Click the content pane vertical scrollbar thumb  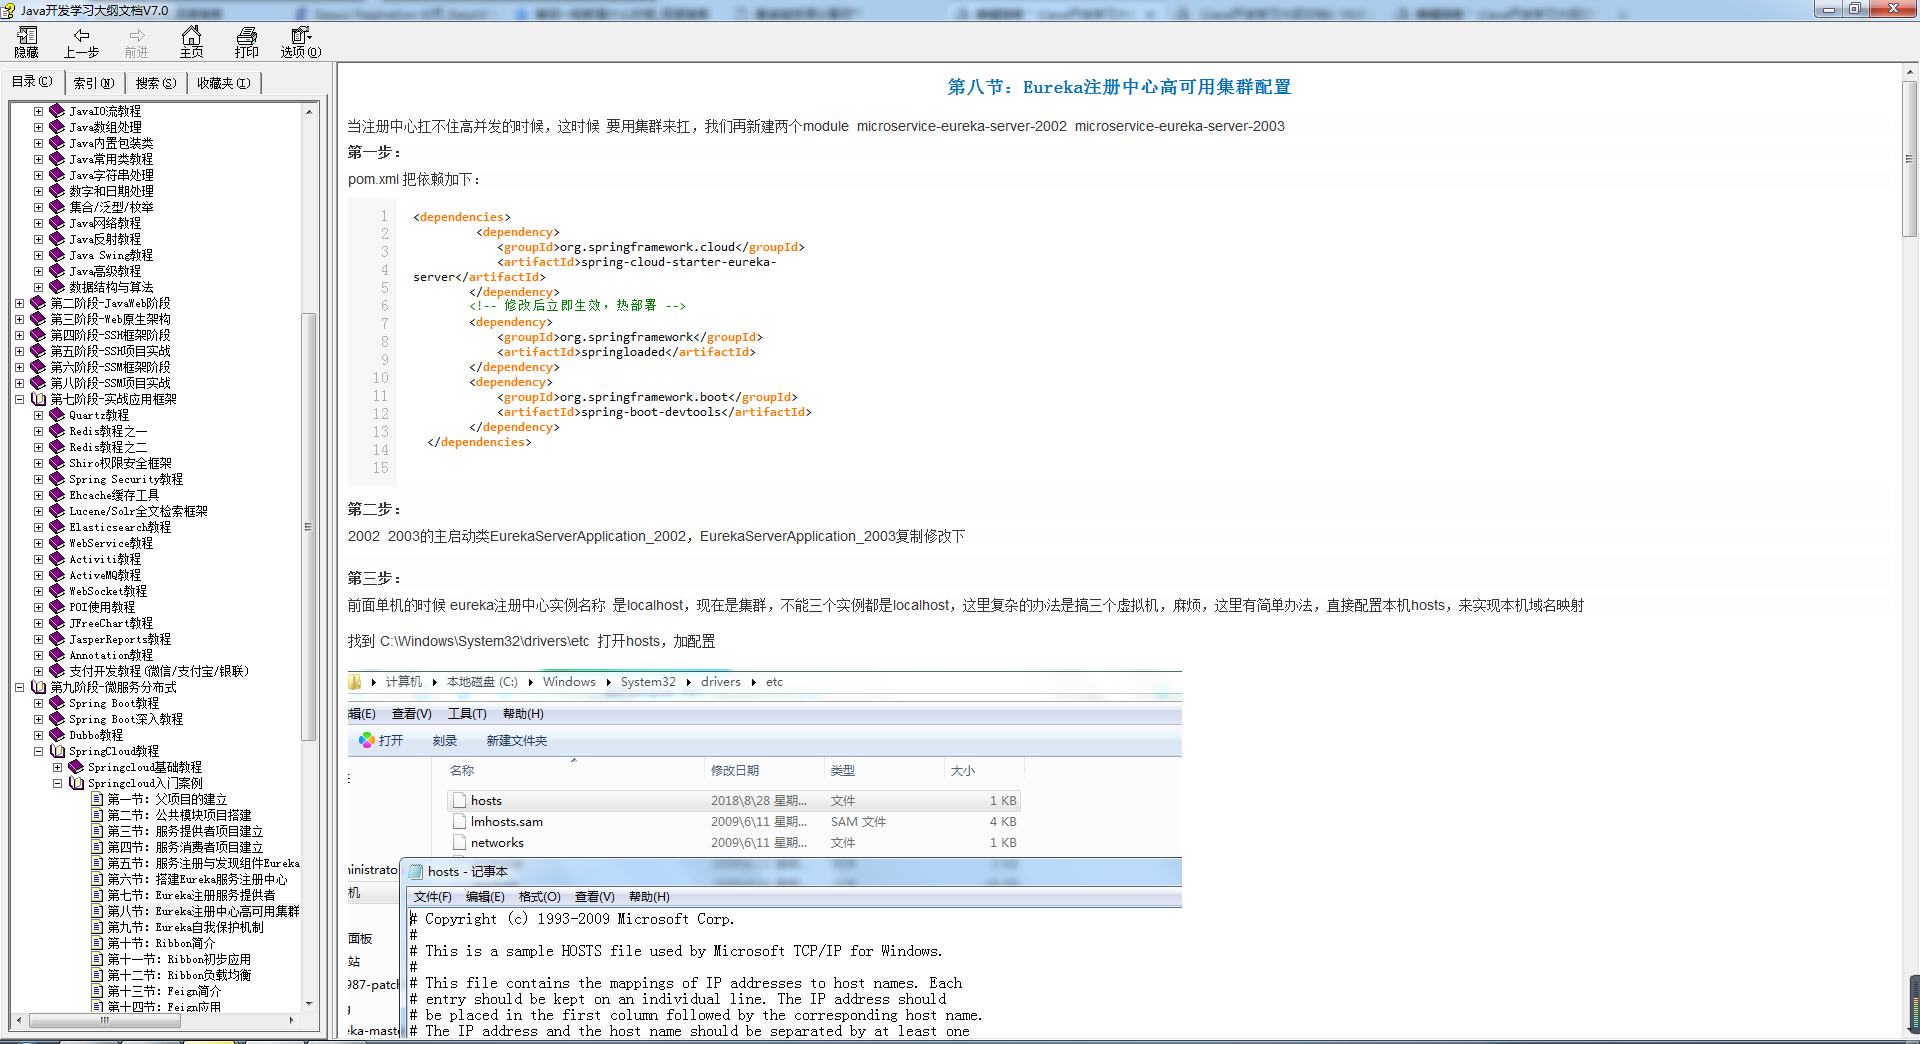[1909, 158]
